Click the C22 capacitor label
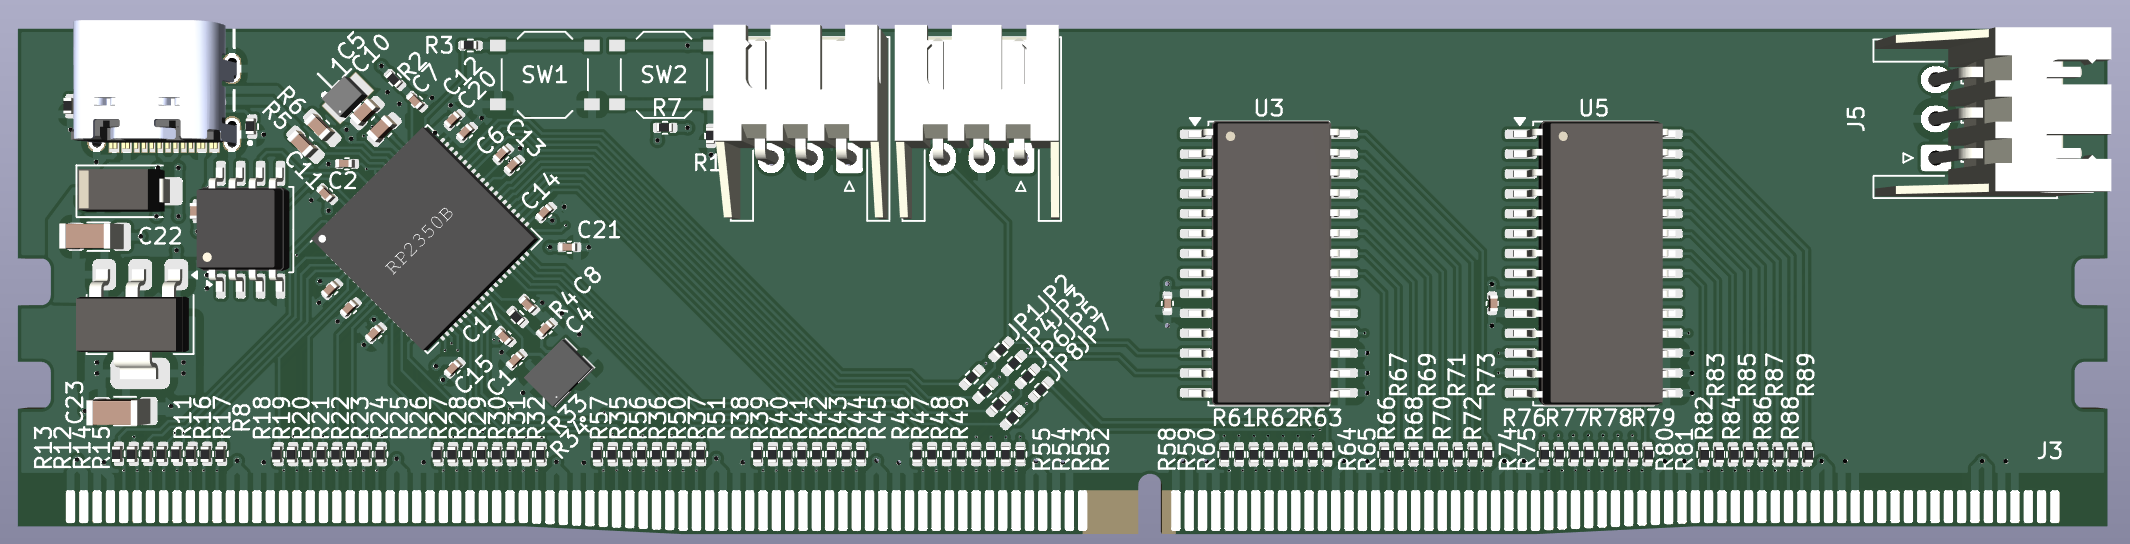Viewport: 2130px width, 544px height. click(x=159, y=236)
